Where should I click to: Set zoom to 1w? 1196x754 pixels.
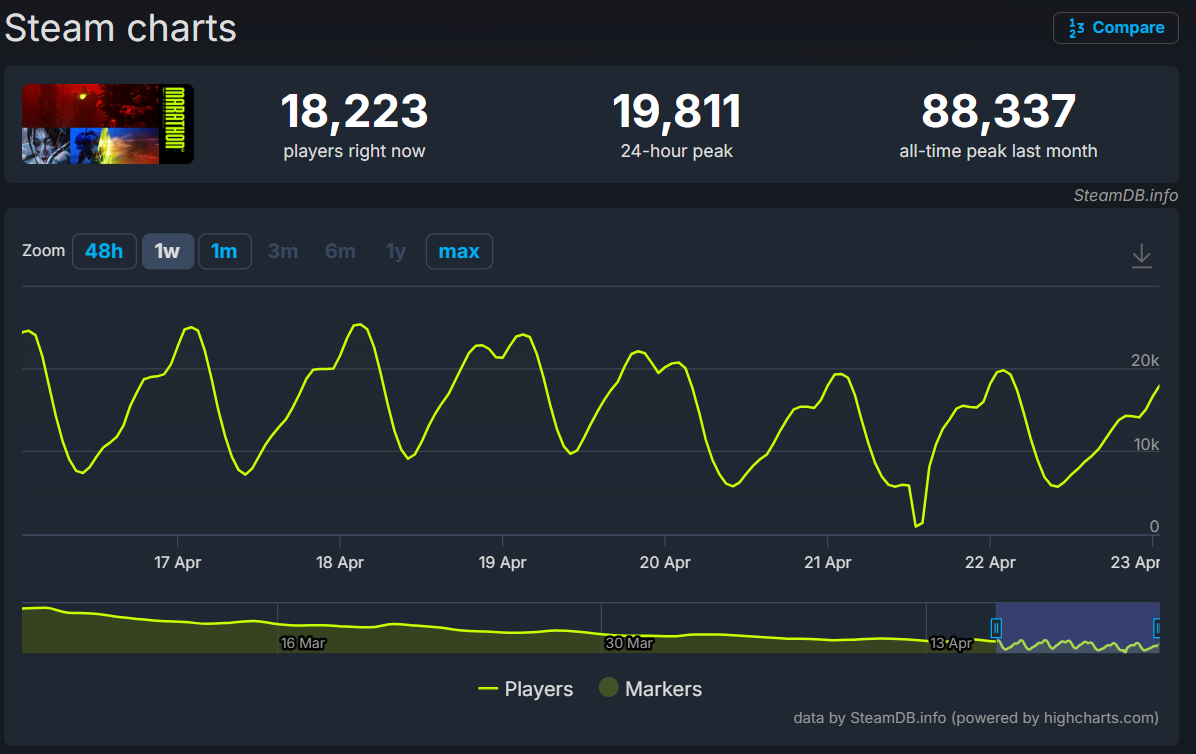[167, 252]
